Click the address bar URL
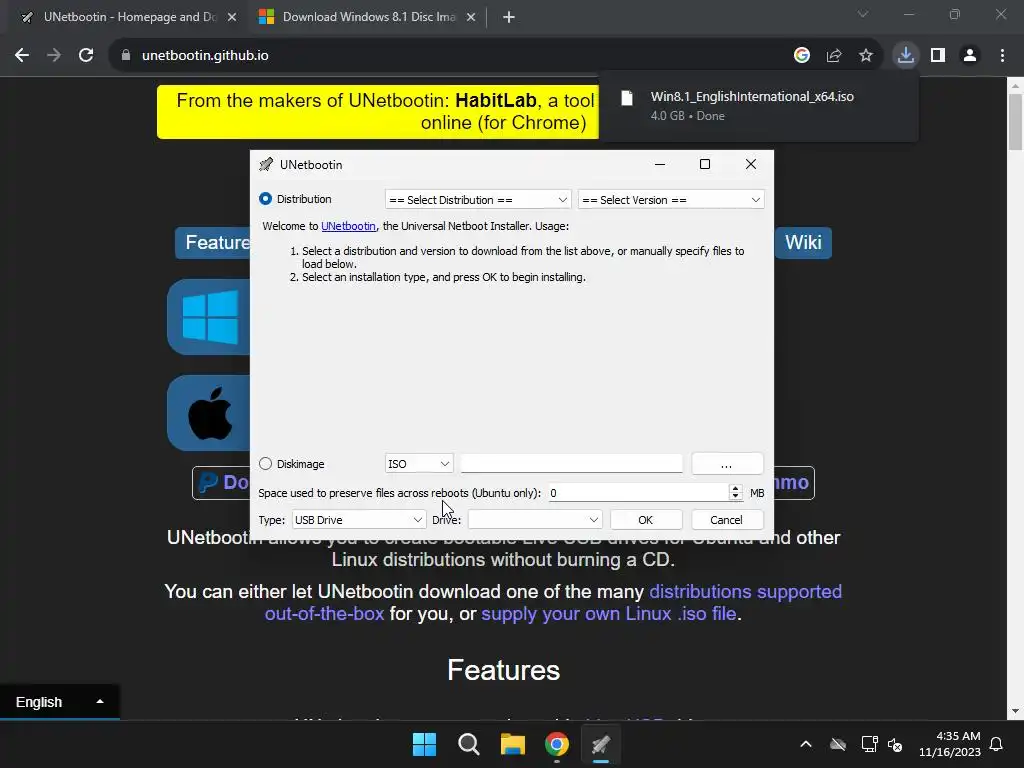The height and width of the screenshot is (768, 1024). pos(205,56)
